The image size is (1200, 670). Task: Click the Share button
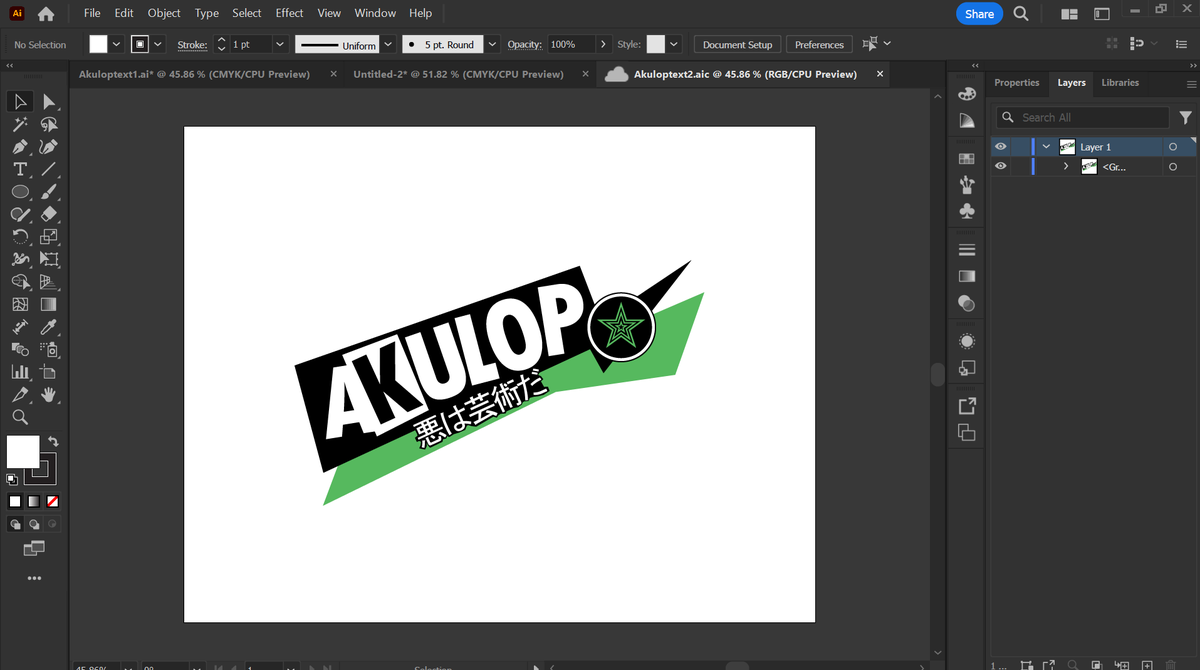(979, 14)
